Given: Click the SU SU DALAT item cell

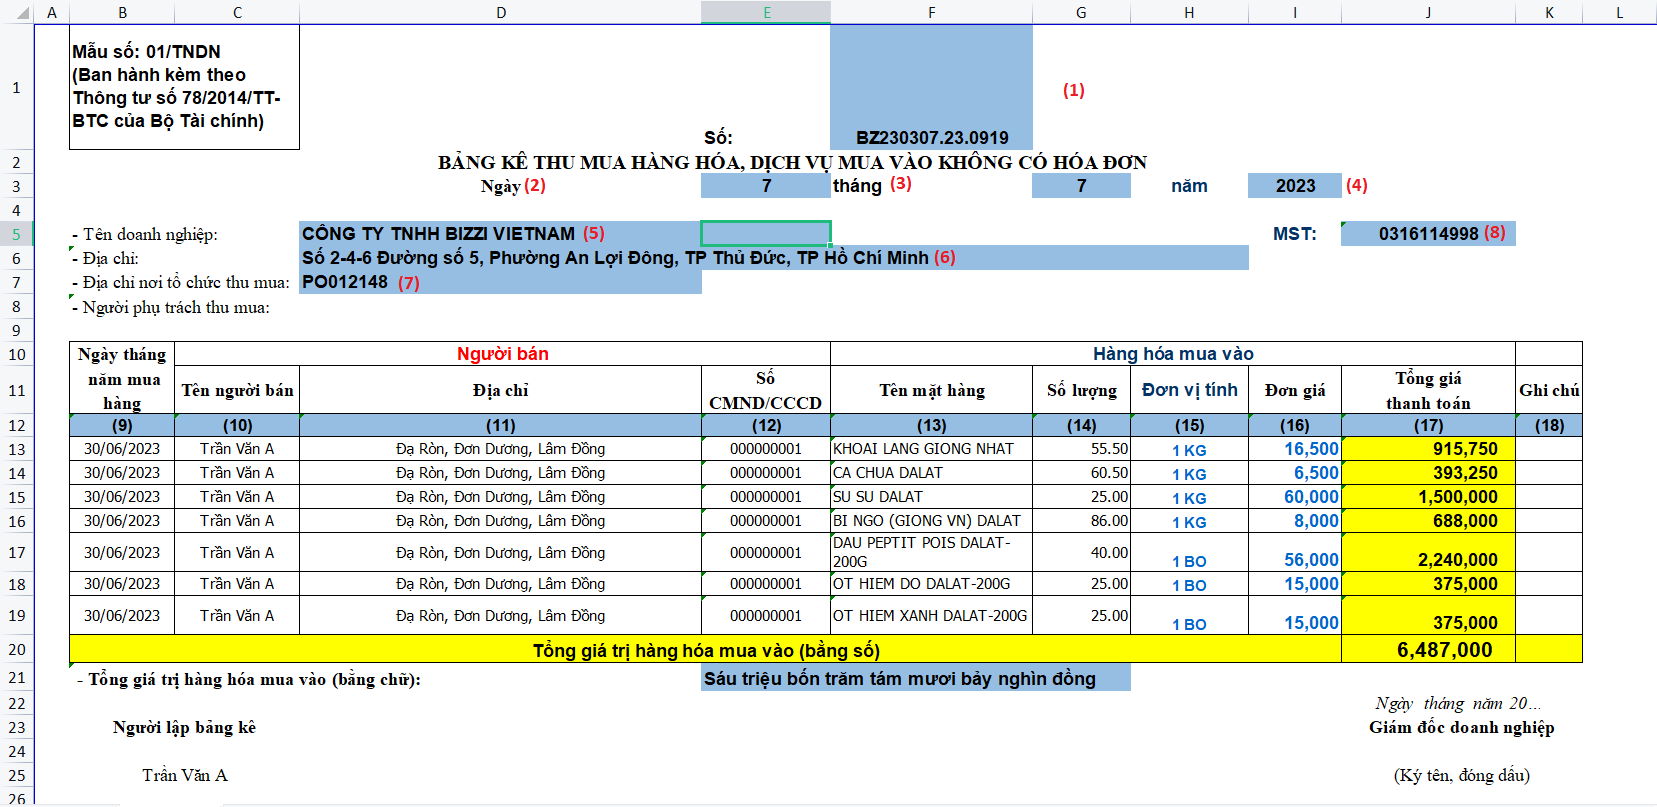Looking at the screenshot, I should point(931,497).
